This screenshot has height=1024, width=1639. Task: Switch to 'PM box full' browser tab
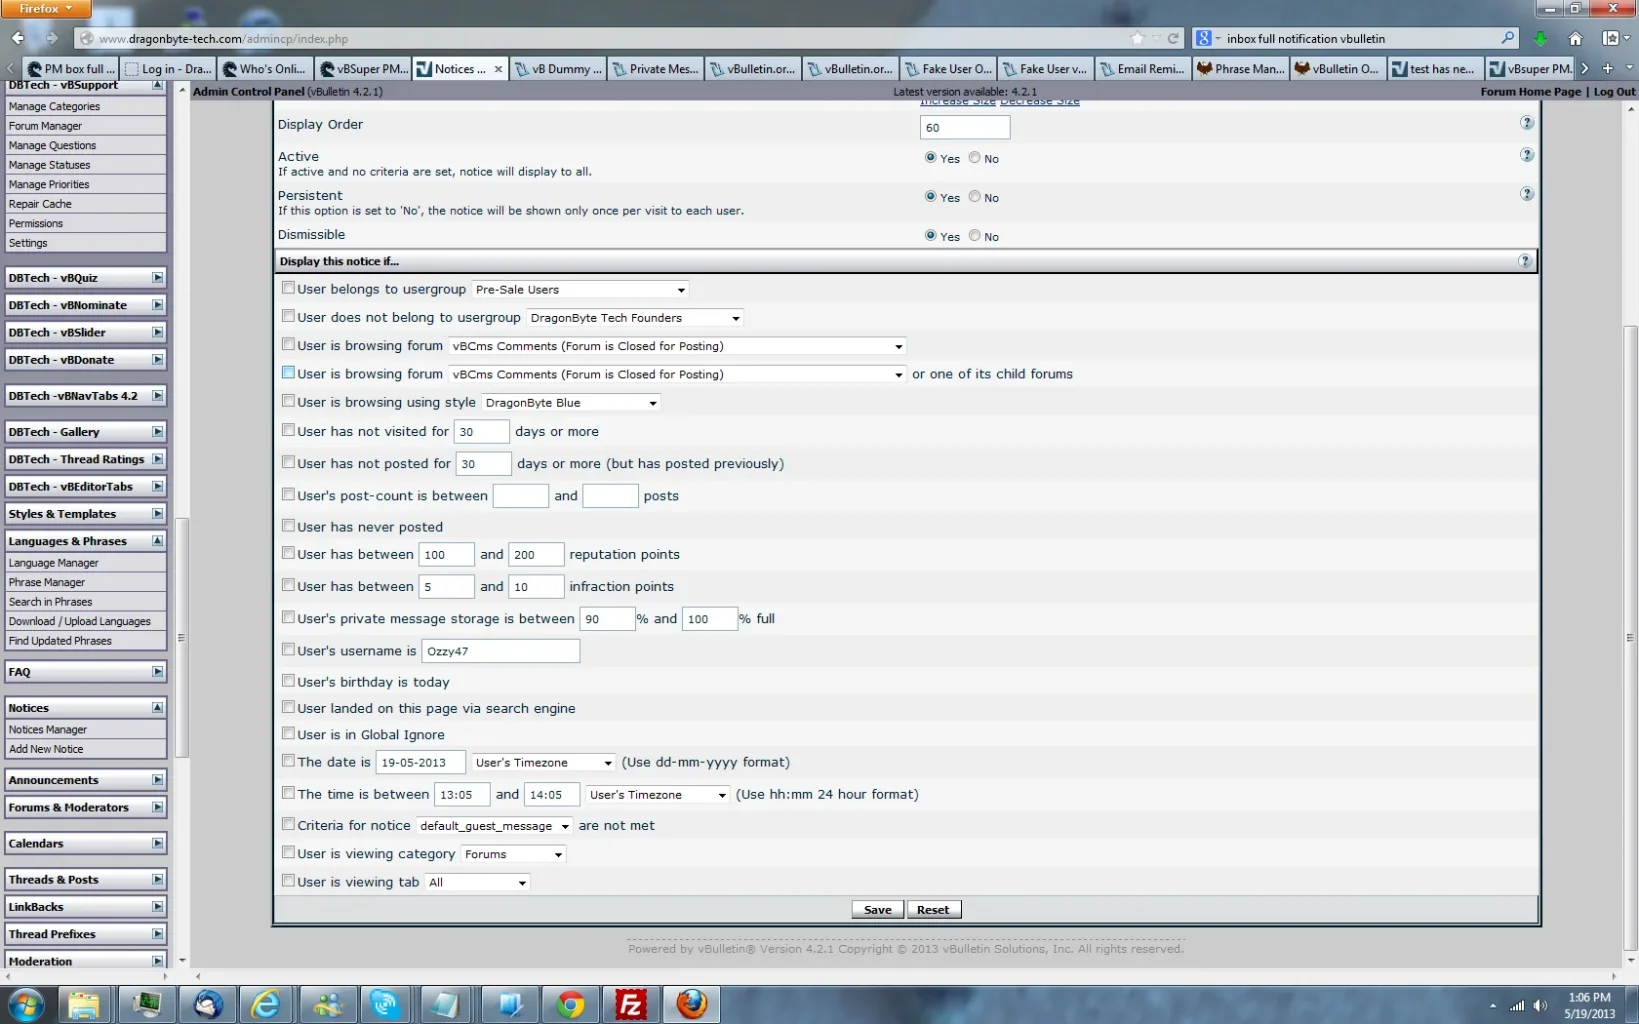(71, 69)
